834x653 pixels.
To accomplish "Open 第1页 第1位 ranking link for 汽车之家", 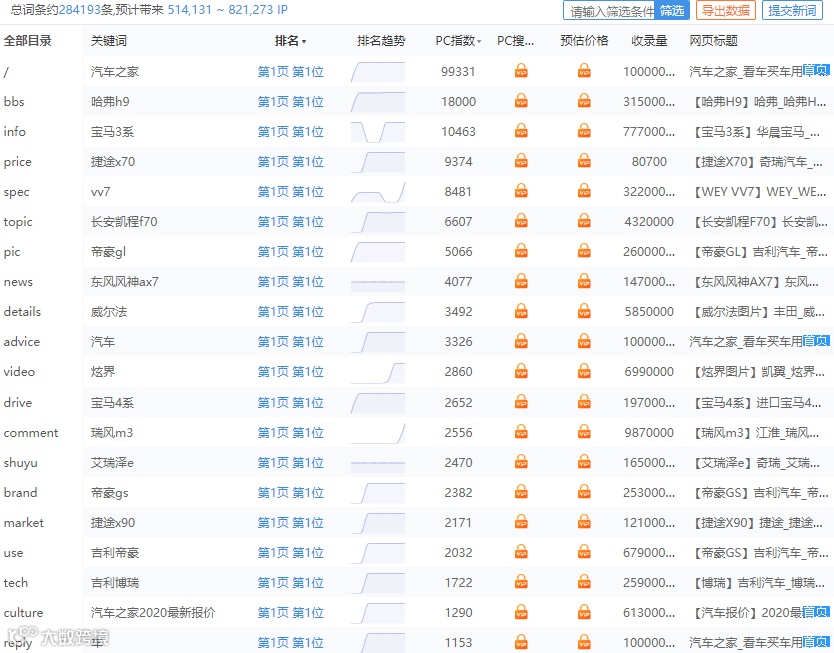I will tap(290, 71).
